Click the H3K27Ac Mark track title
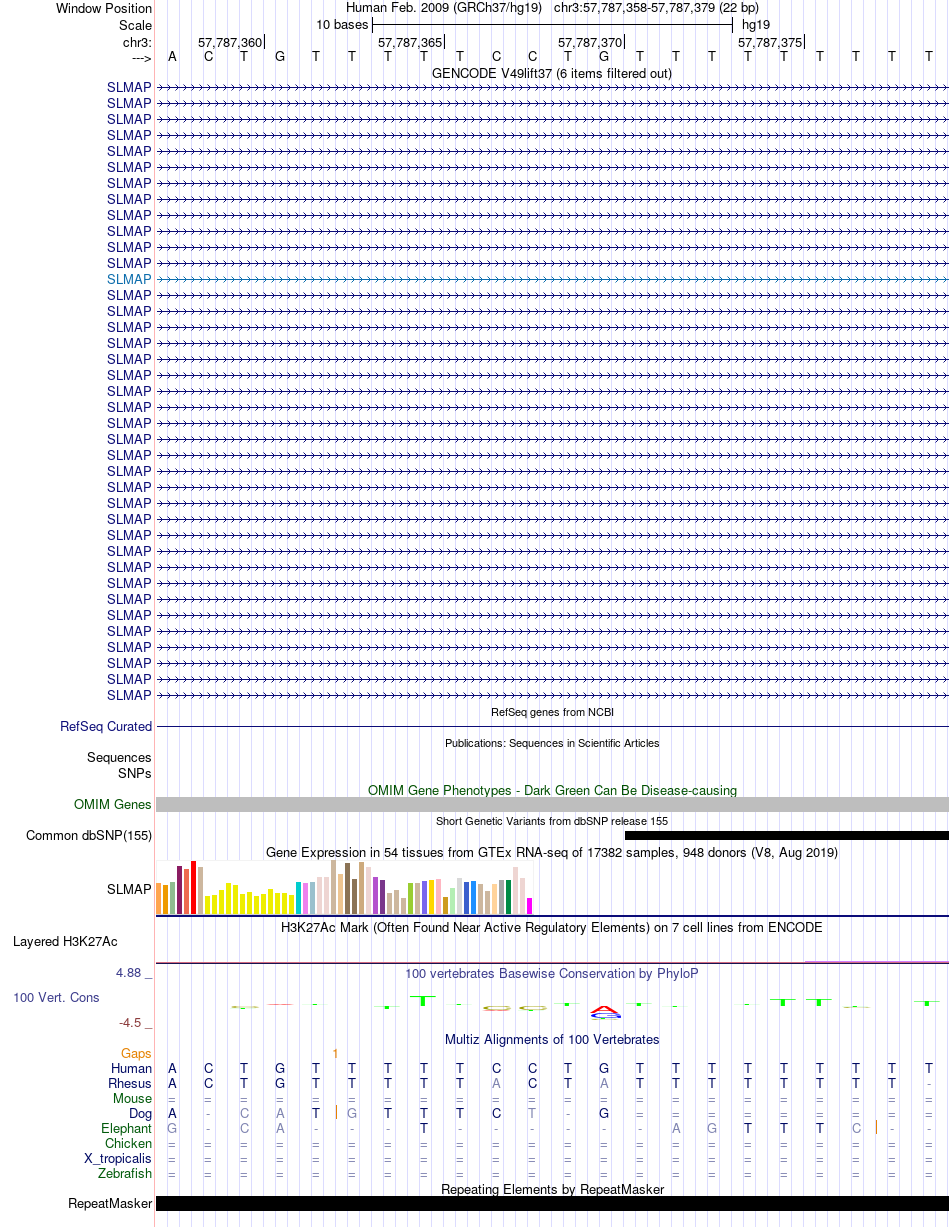 pyautogui.click(x=552, y=927)
